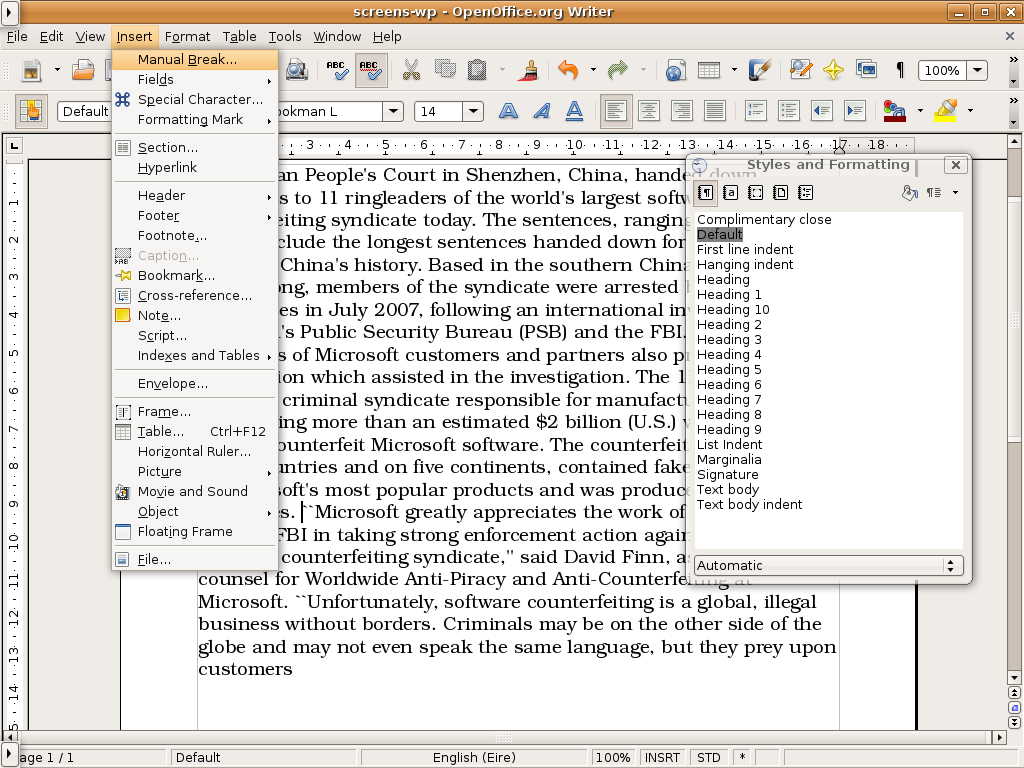Image resolution: width=1024 pixels, height=768 pixels.
Task: Run the Spellcheck icon
Action: click(337, 70)
